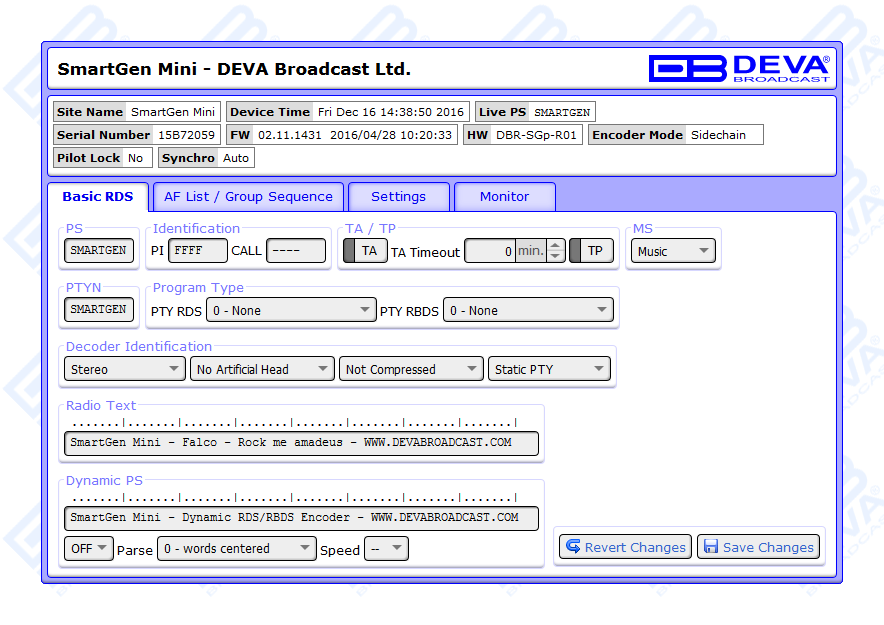Click the PI code input field
Image resolution: width=884 pixels, height=625 pixels.
tap(197, 251)
